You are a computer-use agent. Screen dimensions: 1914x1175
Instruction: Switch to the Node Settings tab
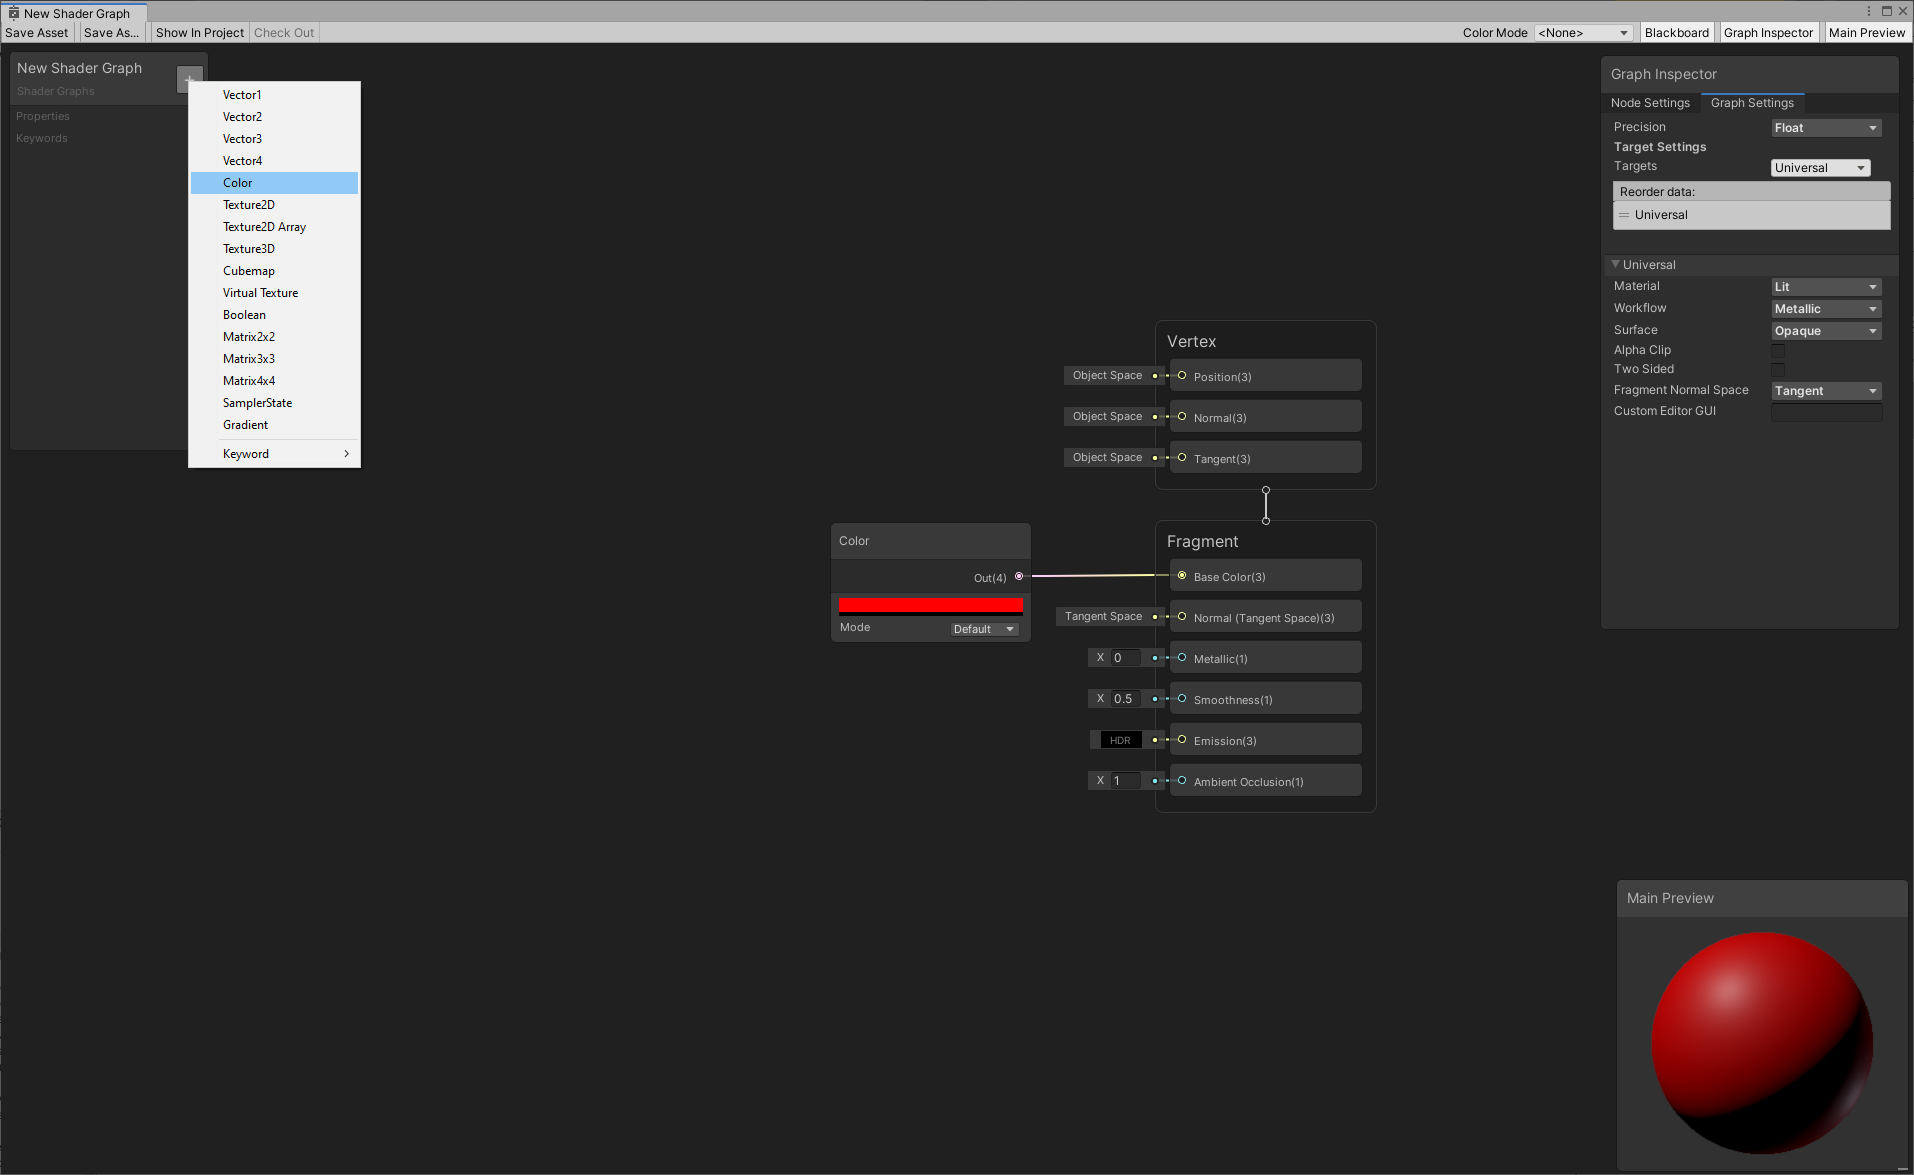(x=1650, y=102)
